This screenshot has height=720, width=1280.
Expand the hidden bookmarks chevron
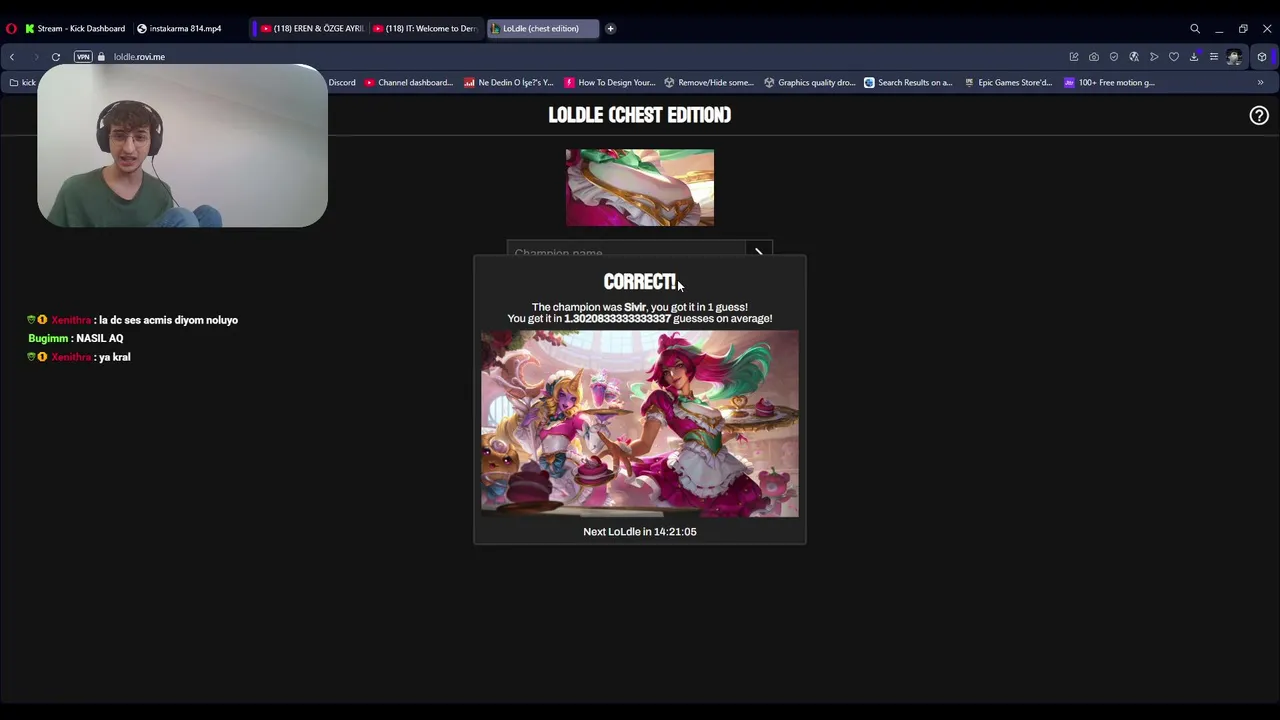(1260, 83)
